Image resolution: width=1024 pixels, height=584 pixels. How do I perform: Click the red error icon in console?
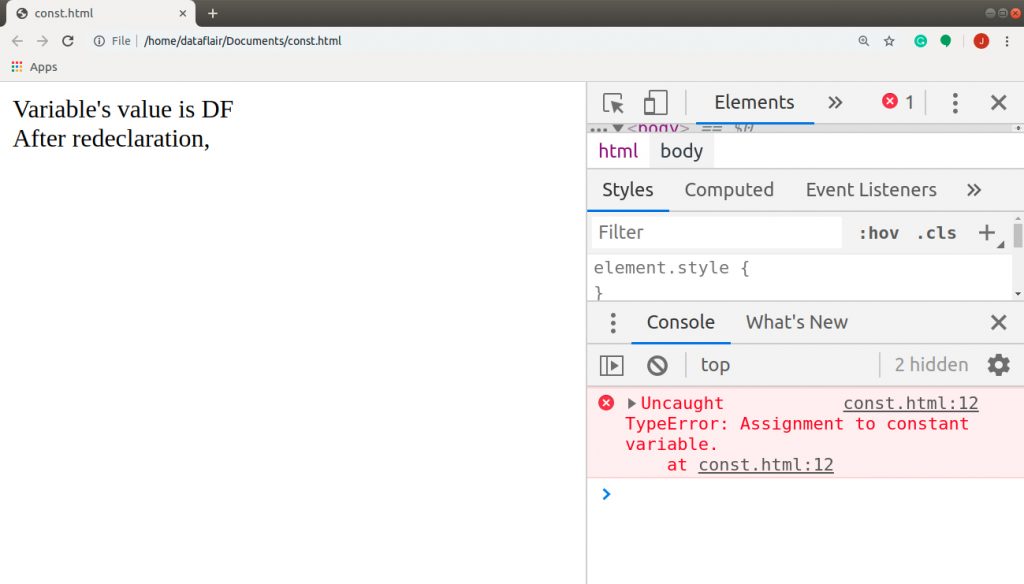click(x=606, y=403)
